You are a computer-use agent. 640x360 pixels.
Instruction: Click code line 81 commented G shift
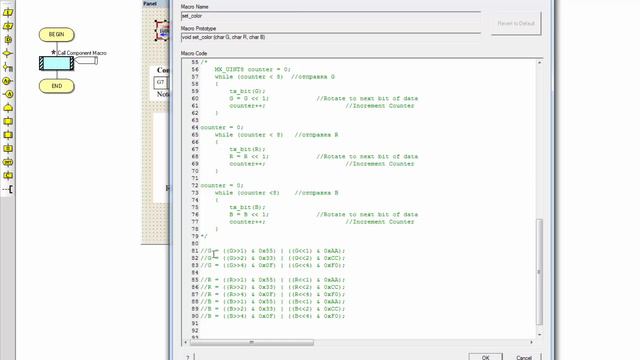click(x=273, y=251)
